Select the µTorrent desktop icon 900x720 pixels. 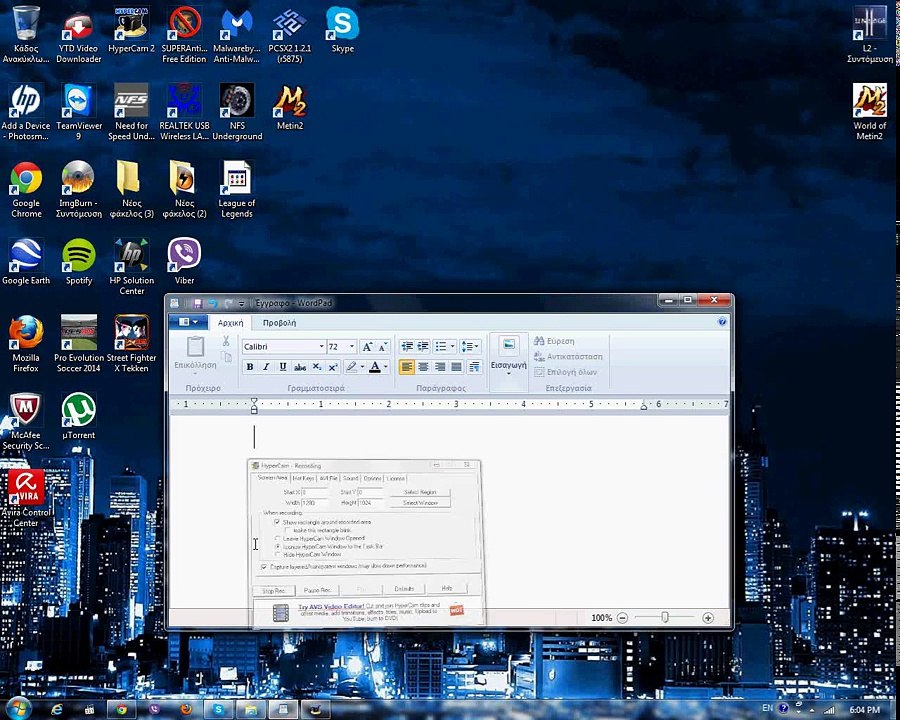coord(79,416)
